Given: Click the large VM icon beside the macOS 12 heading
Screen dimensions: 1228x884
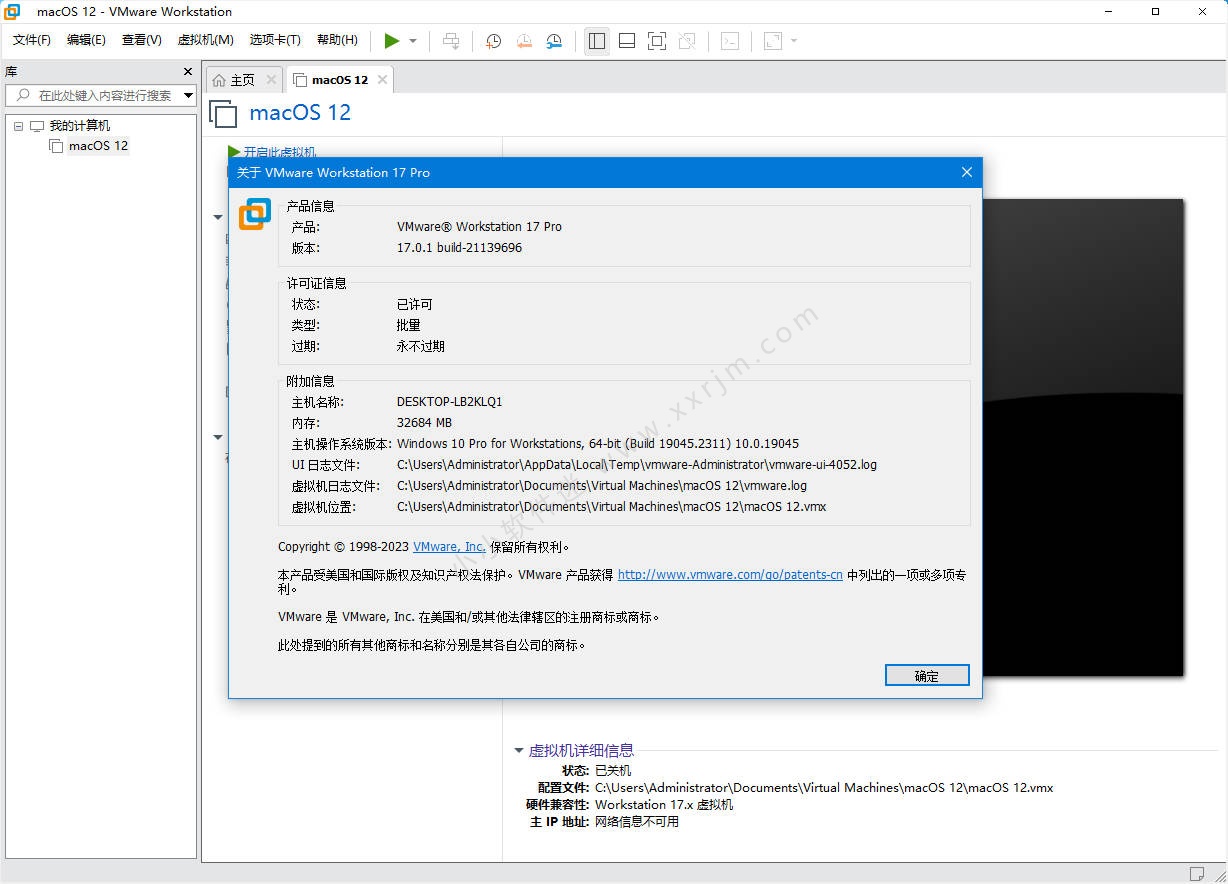Looking at the screenshot, I should (223, 113).
